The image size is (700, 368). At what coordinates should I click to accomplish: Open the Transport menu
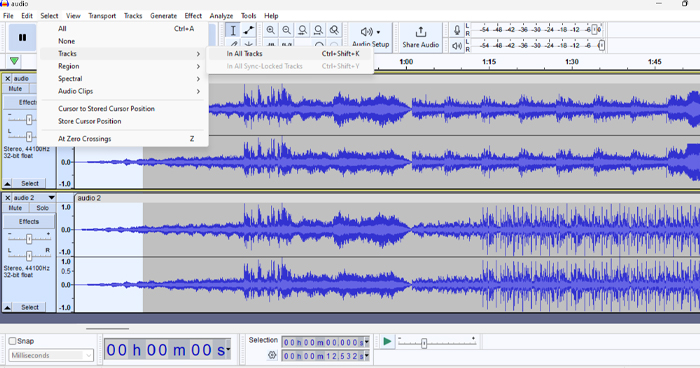(102, 16)
